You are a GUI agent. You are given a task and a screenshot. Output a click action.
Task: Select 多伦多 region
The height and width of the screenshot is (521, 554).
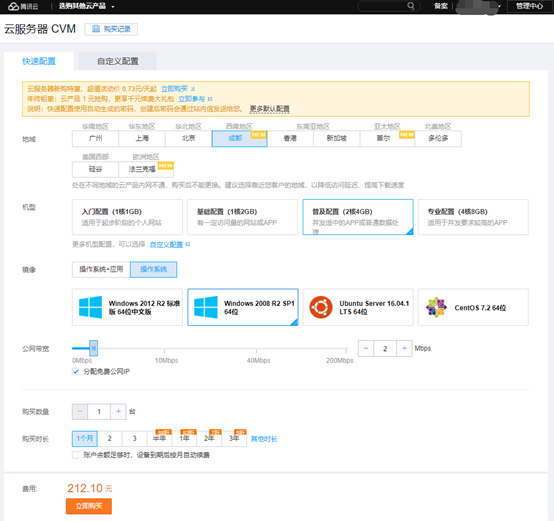438,138
